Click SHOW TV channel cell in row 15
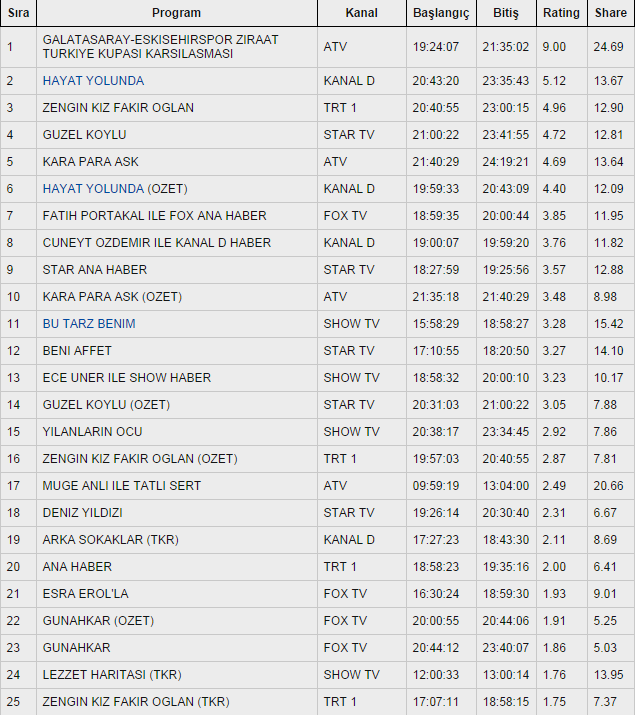Image resolution: width=635 pixels, height=715 pixels. [x=362, y=432]
